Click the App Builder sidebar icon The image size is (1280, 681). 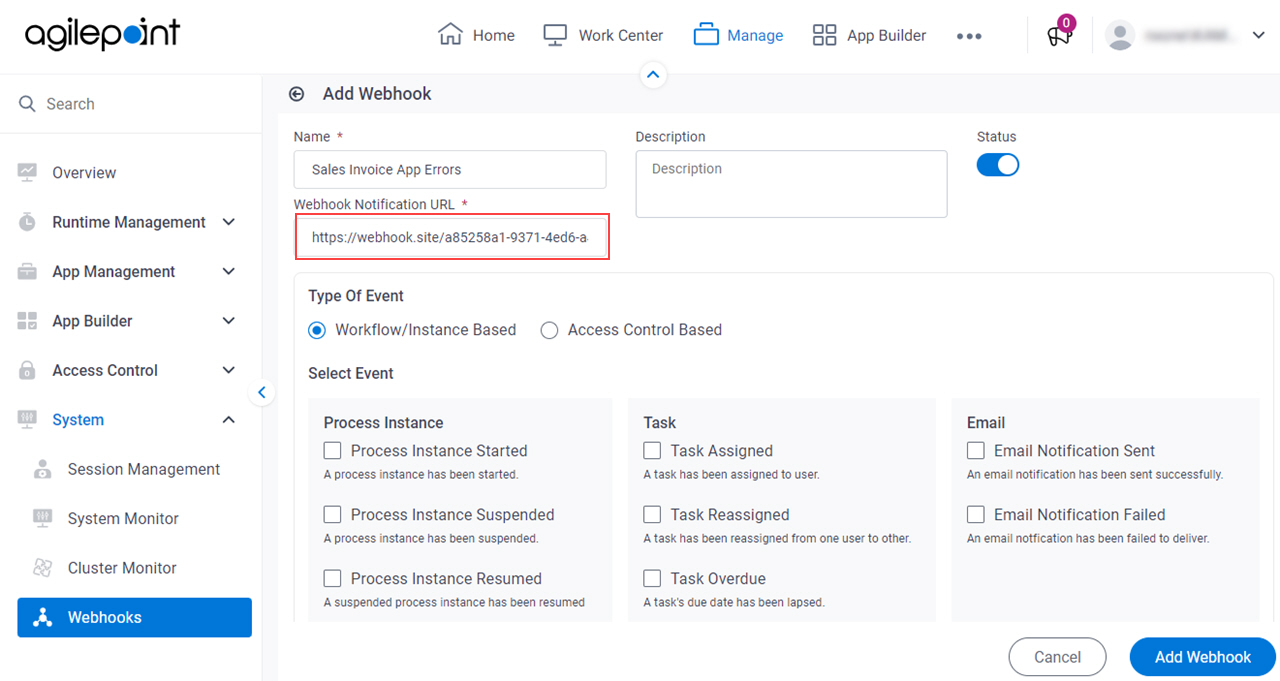pyautogui.click(x=27, y=321)
